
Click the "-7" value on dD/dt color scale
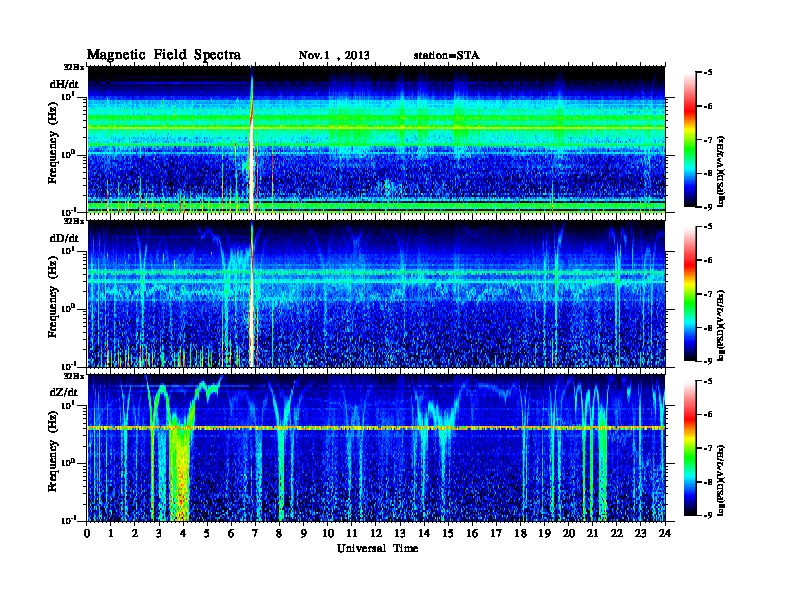(x=708, y=294)
